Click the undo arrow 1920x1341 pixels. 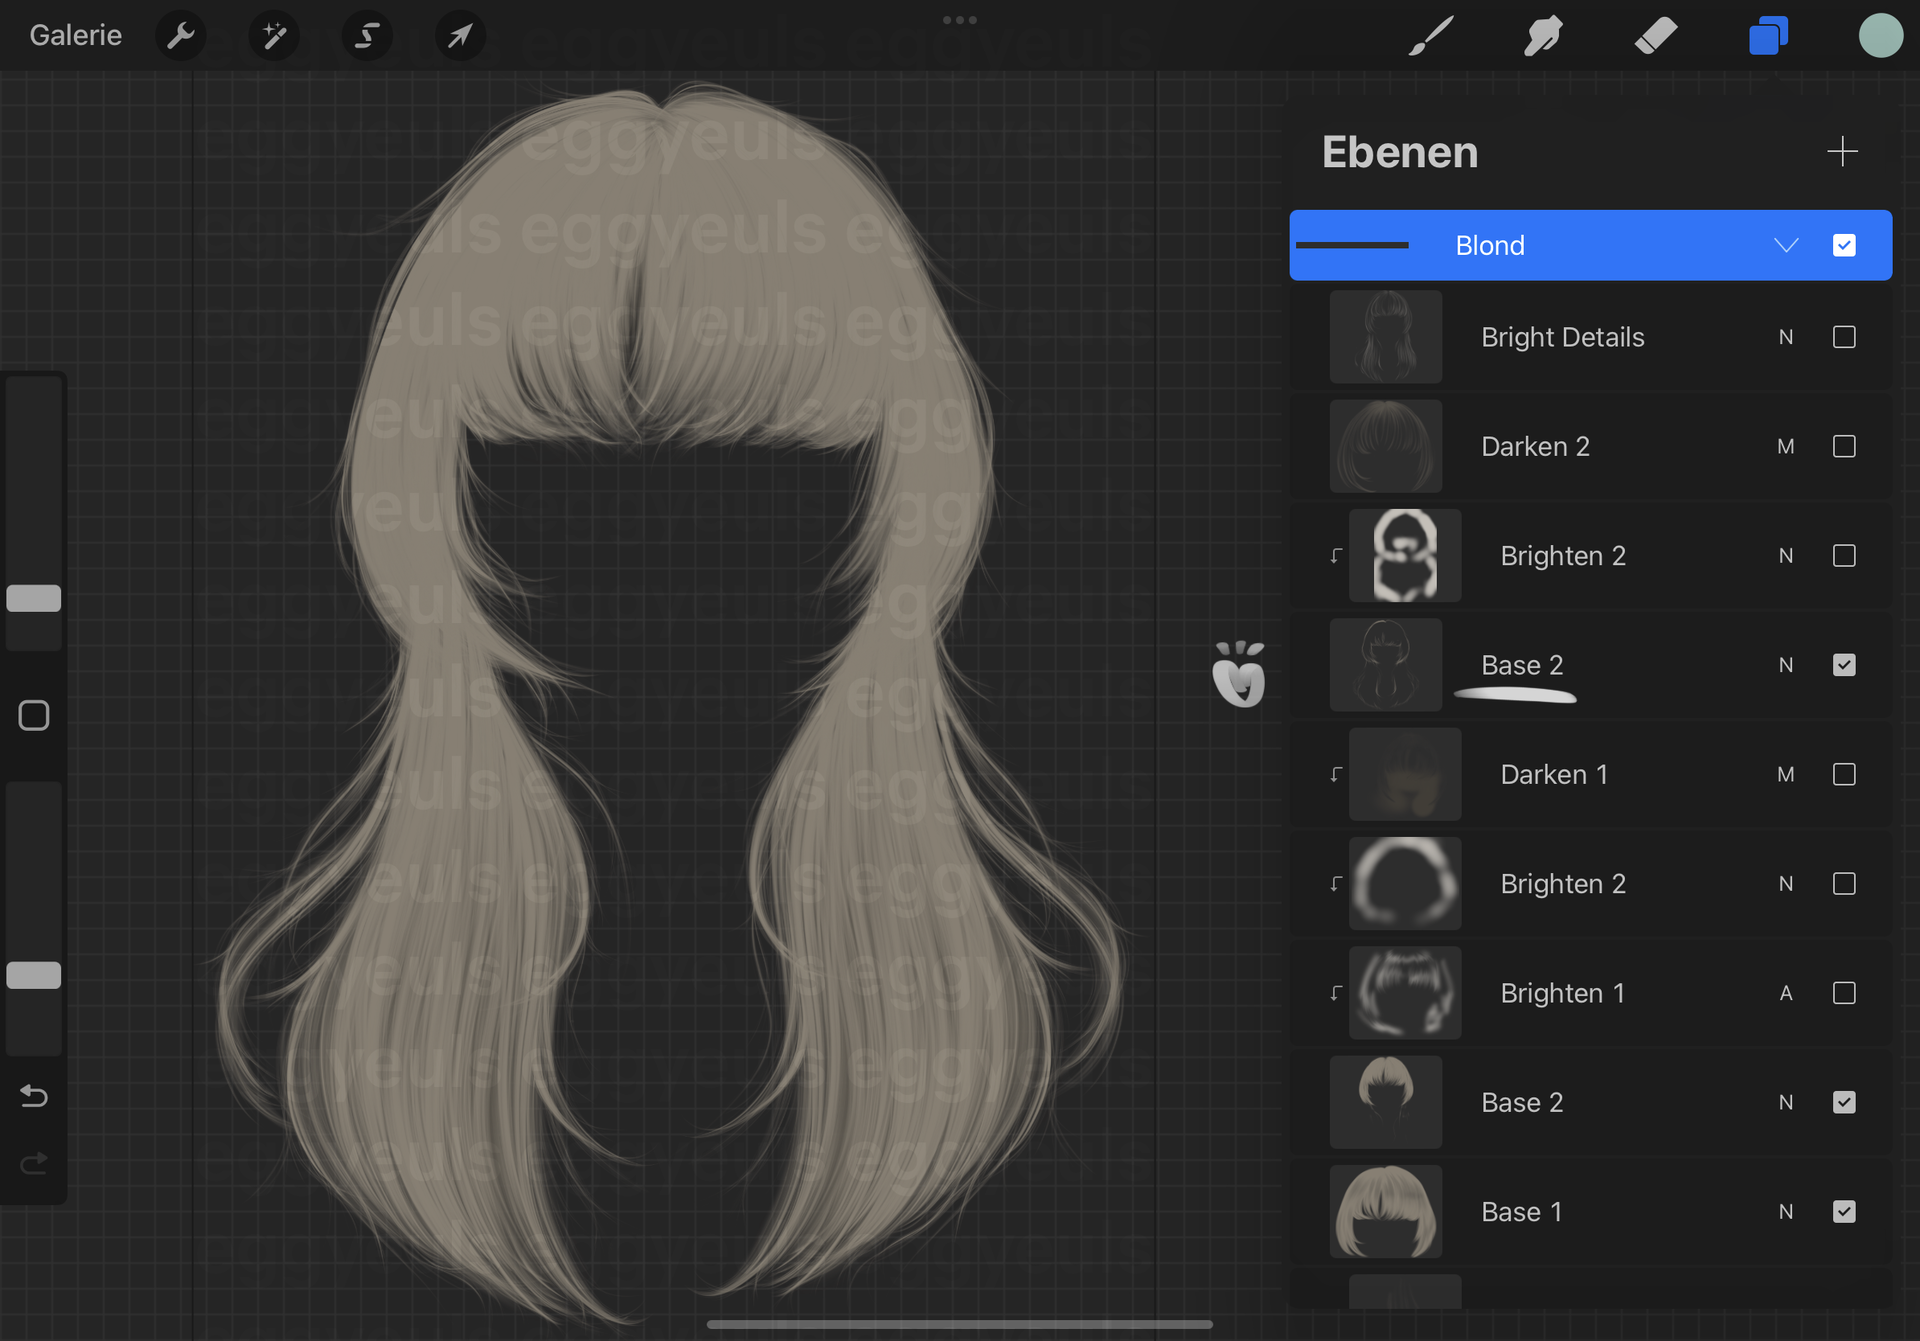tap(34, 1096)
